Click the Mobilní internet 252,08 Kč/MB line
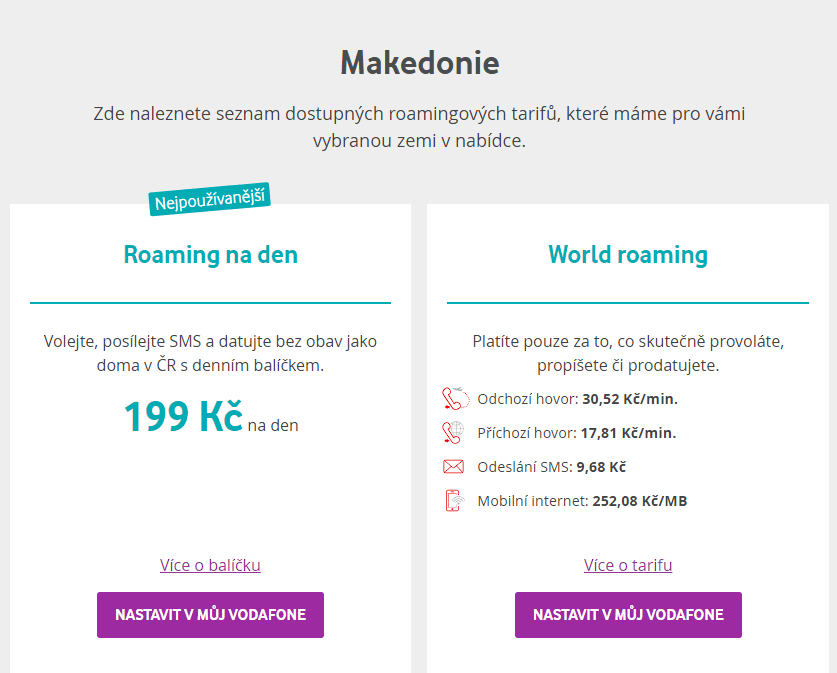The height and width of the screenshot is (673, 837). [x=582, y=501]
